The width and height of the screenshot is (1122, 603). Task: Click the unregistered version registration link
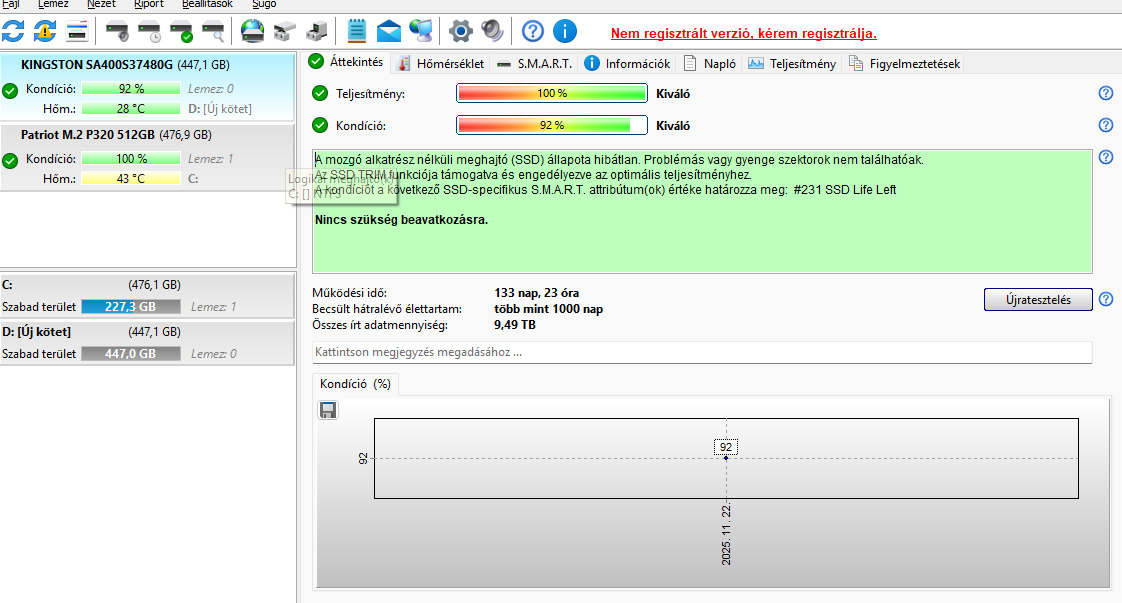click(x=743, y=34)
